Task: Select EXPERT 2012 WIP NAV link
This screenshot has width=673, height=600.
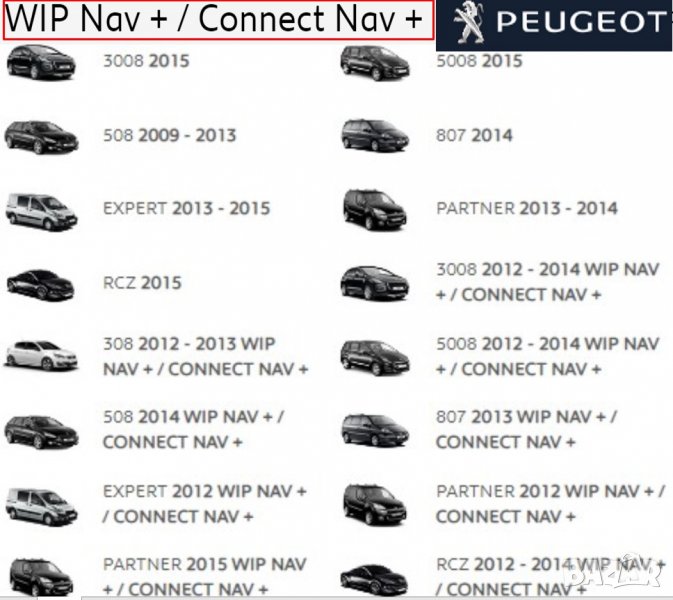Action: click(205, 504)
